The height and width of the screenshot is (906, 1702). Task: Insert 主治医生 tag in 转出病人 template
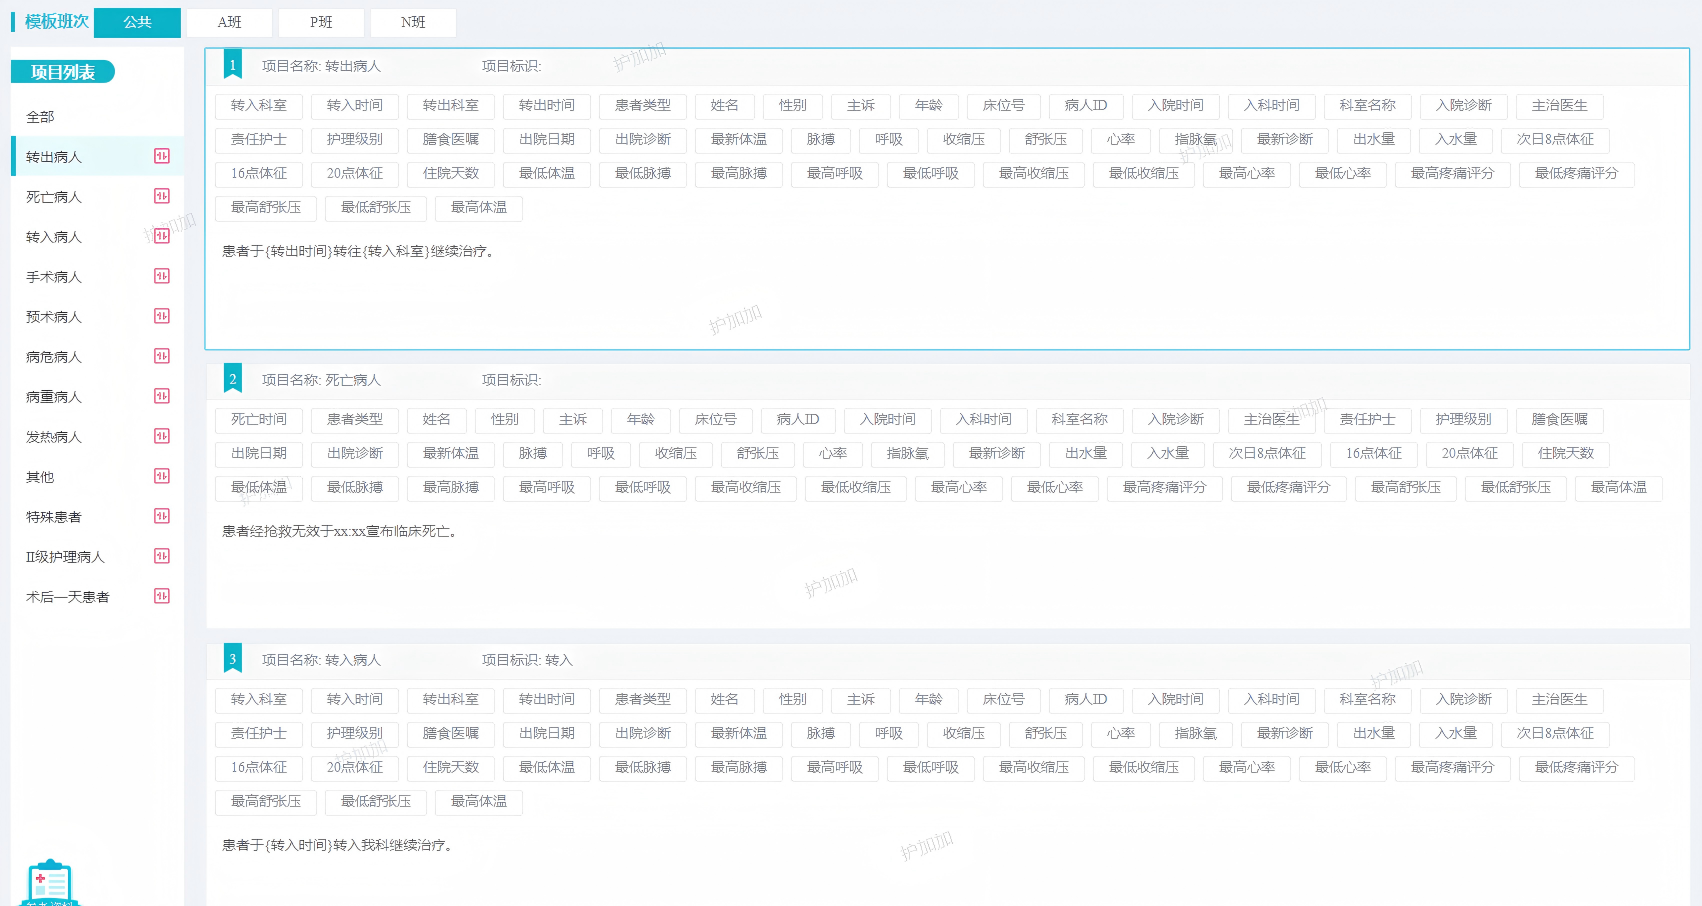(x=1560, y=106)
